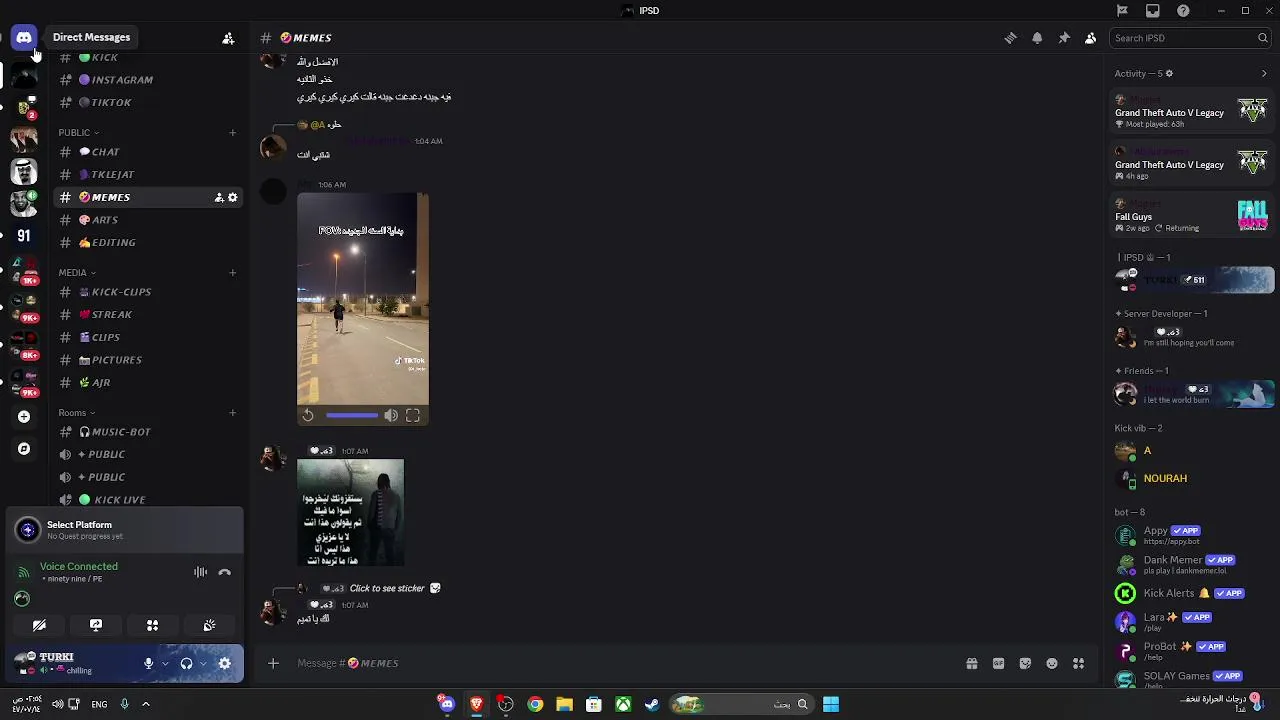This screenshot has width=1280, height=720.
Task: Toggle camera on in voice panel
Action: click(39, 625)
